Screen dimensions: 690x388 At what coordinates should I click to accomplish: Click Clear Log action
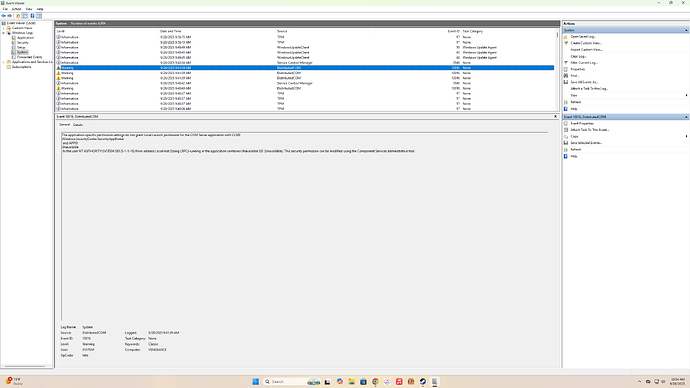578,56
